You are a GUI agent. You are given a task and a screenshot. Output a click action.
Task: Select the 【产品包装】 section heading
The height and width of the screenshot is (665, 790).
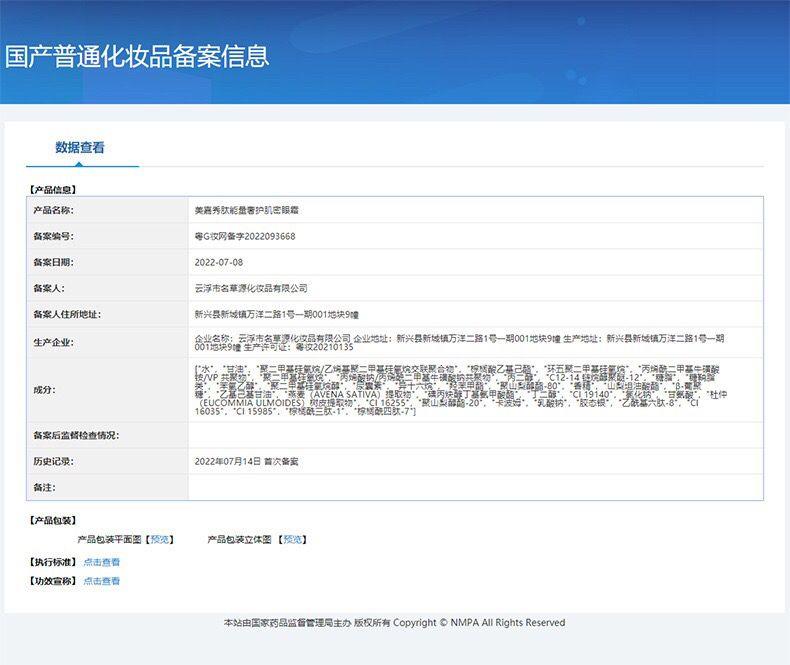coord(52,520)
